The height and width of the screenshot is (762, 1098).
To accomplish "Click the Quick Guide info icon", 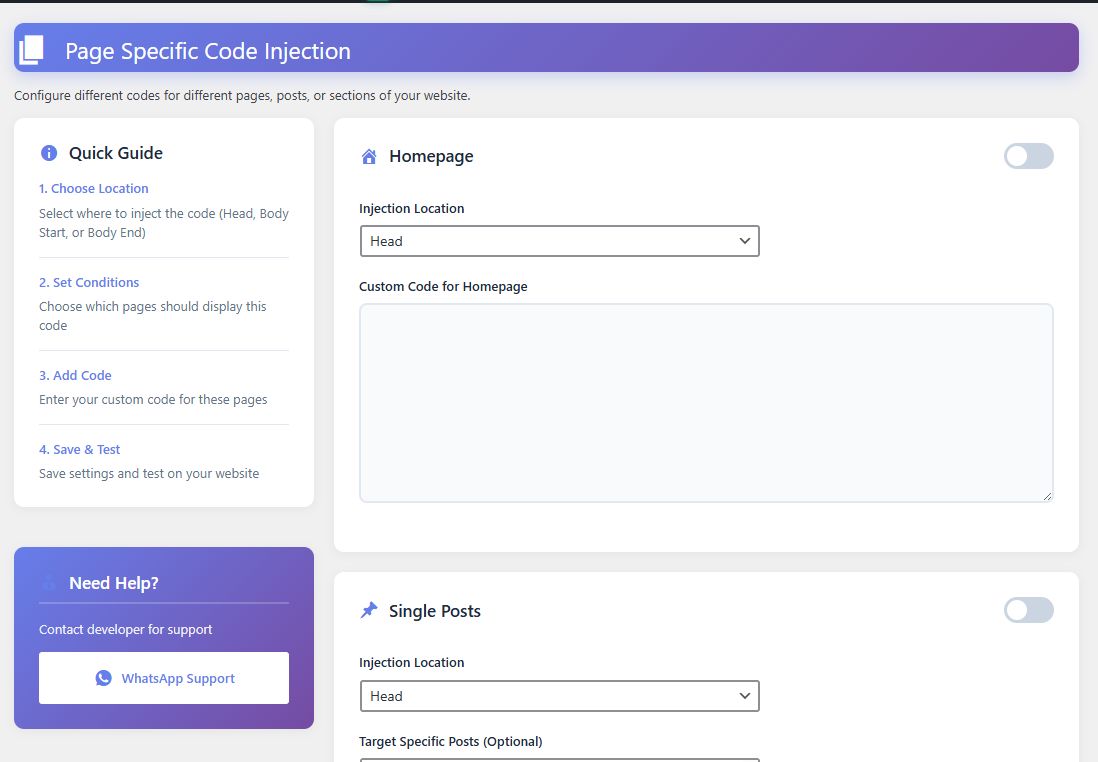I will click(x=48, y=153).
